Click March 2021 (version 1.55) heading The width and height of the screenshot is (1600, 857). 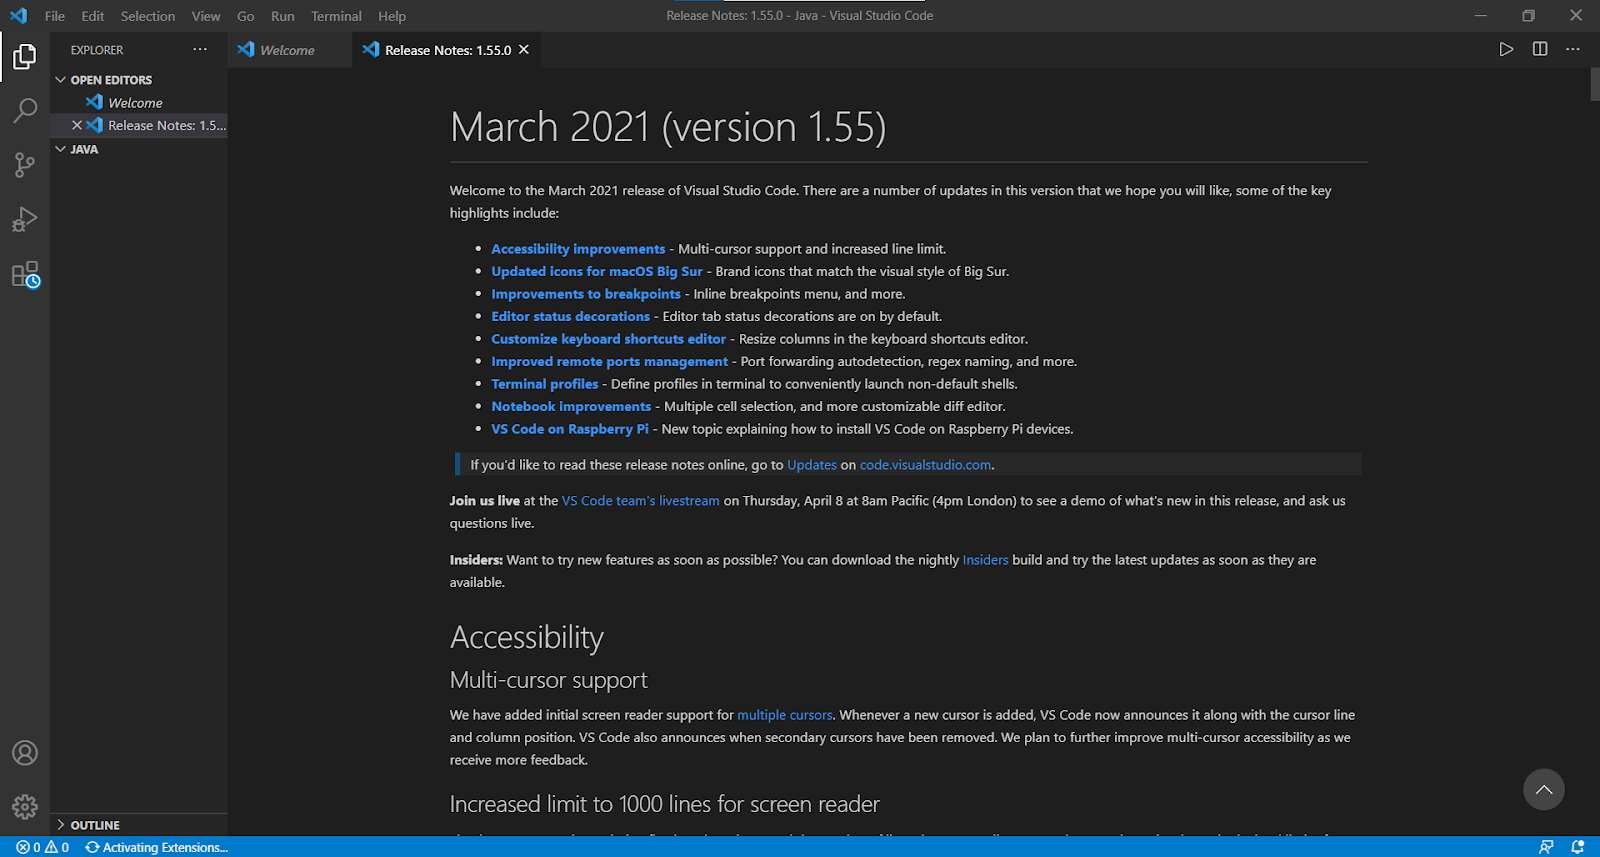pos(668,127)
